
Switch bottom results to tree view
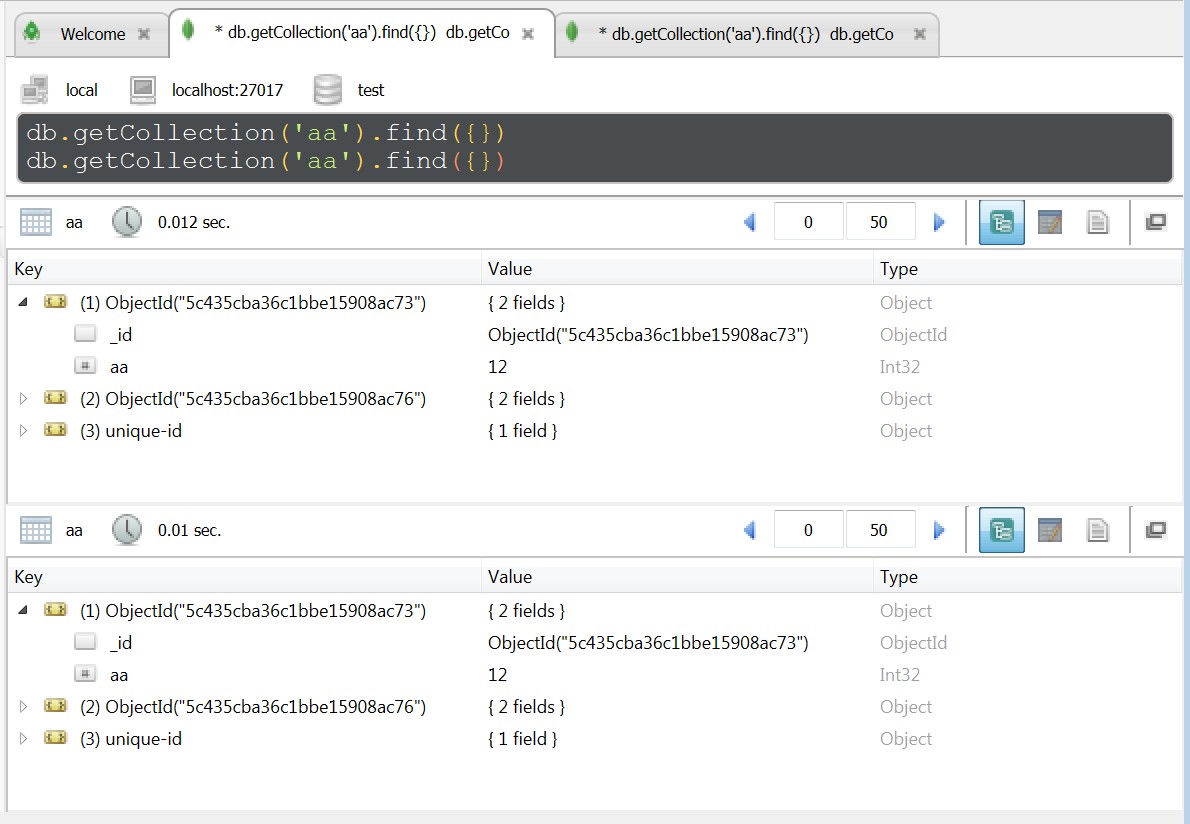(x=1002, y=530)
